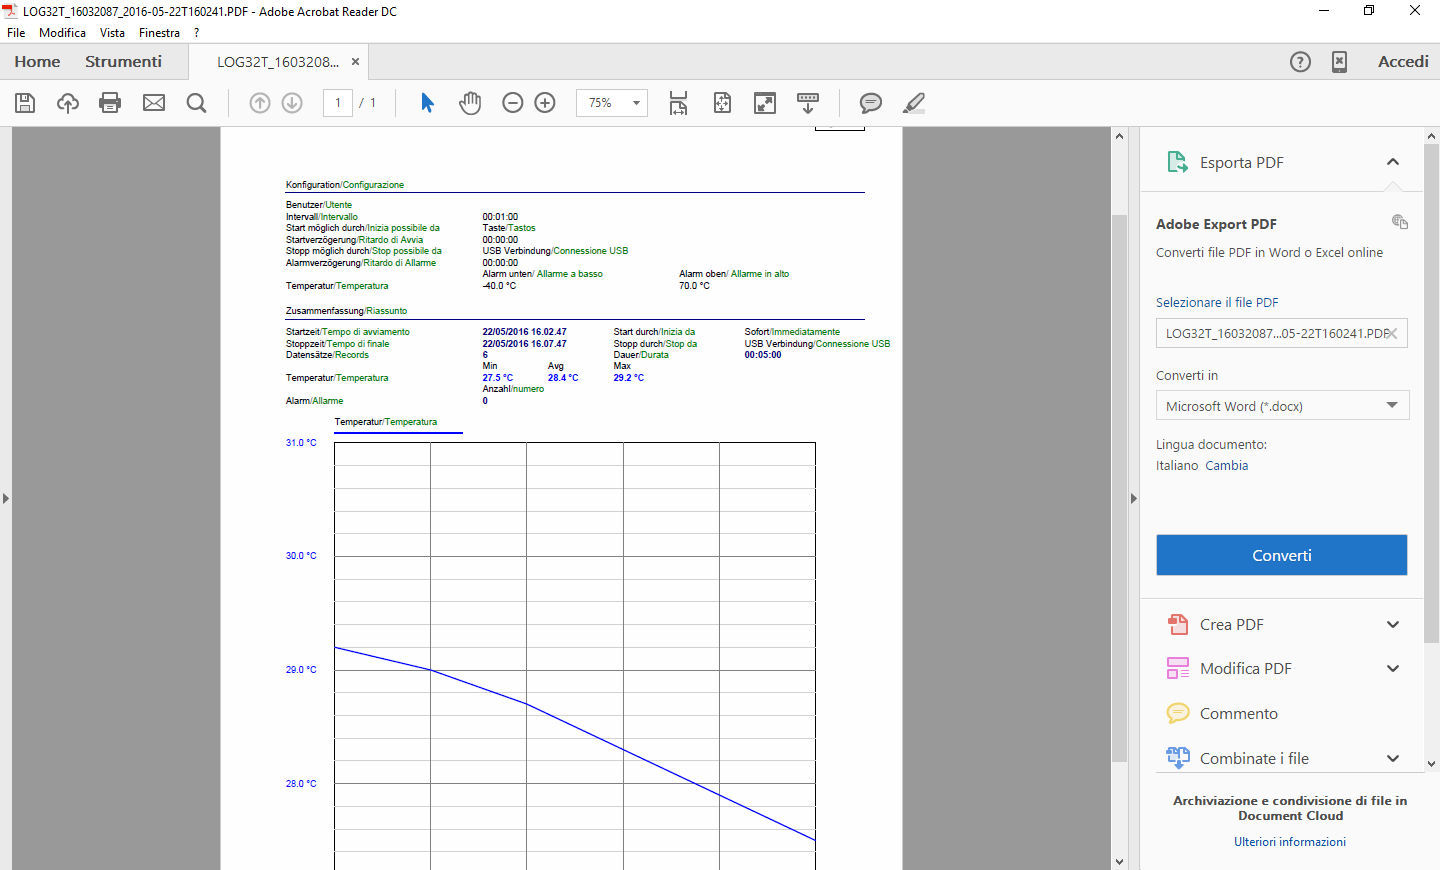
Task: Open the Find toolbar with the magnifier icon
Action: pyautogui.click(x=197, y=103)
